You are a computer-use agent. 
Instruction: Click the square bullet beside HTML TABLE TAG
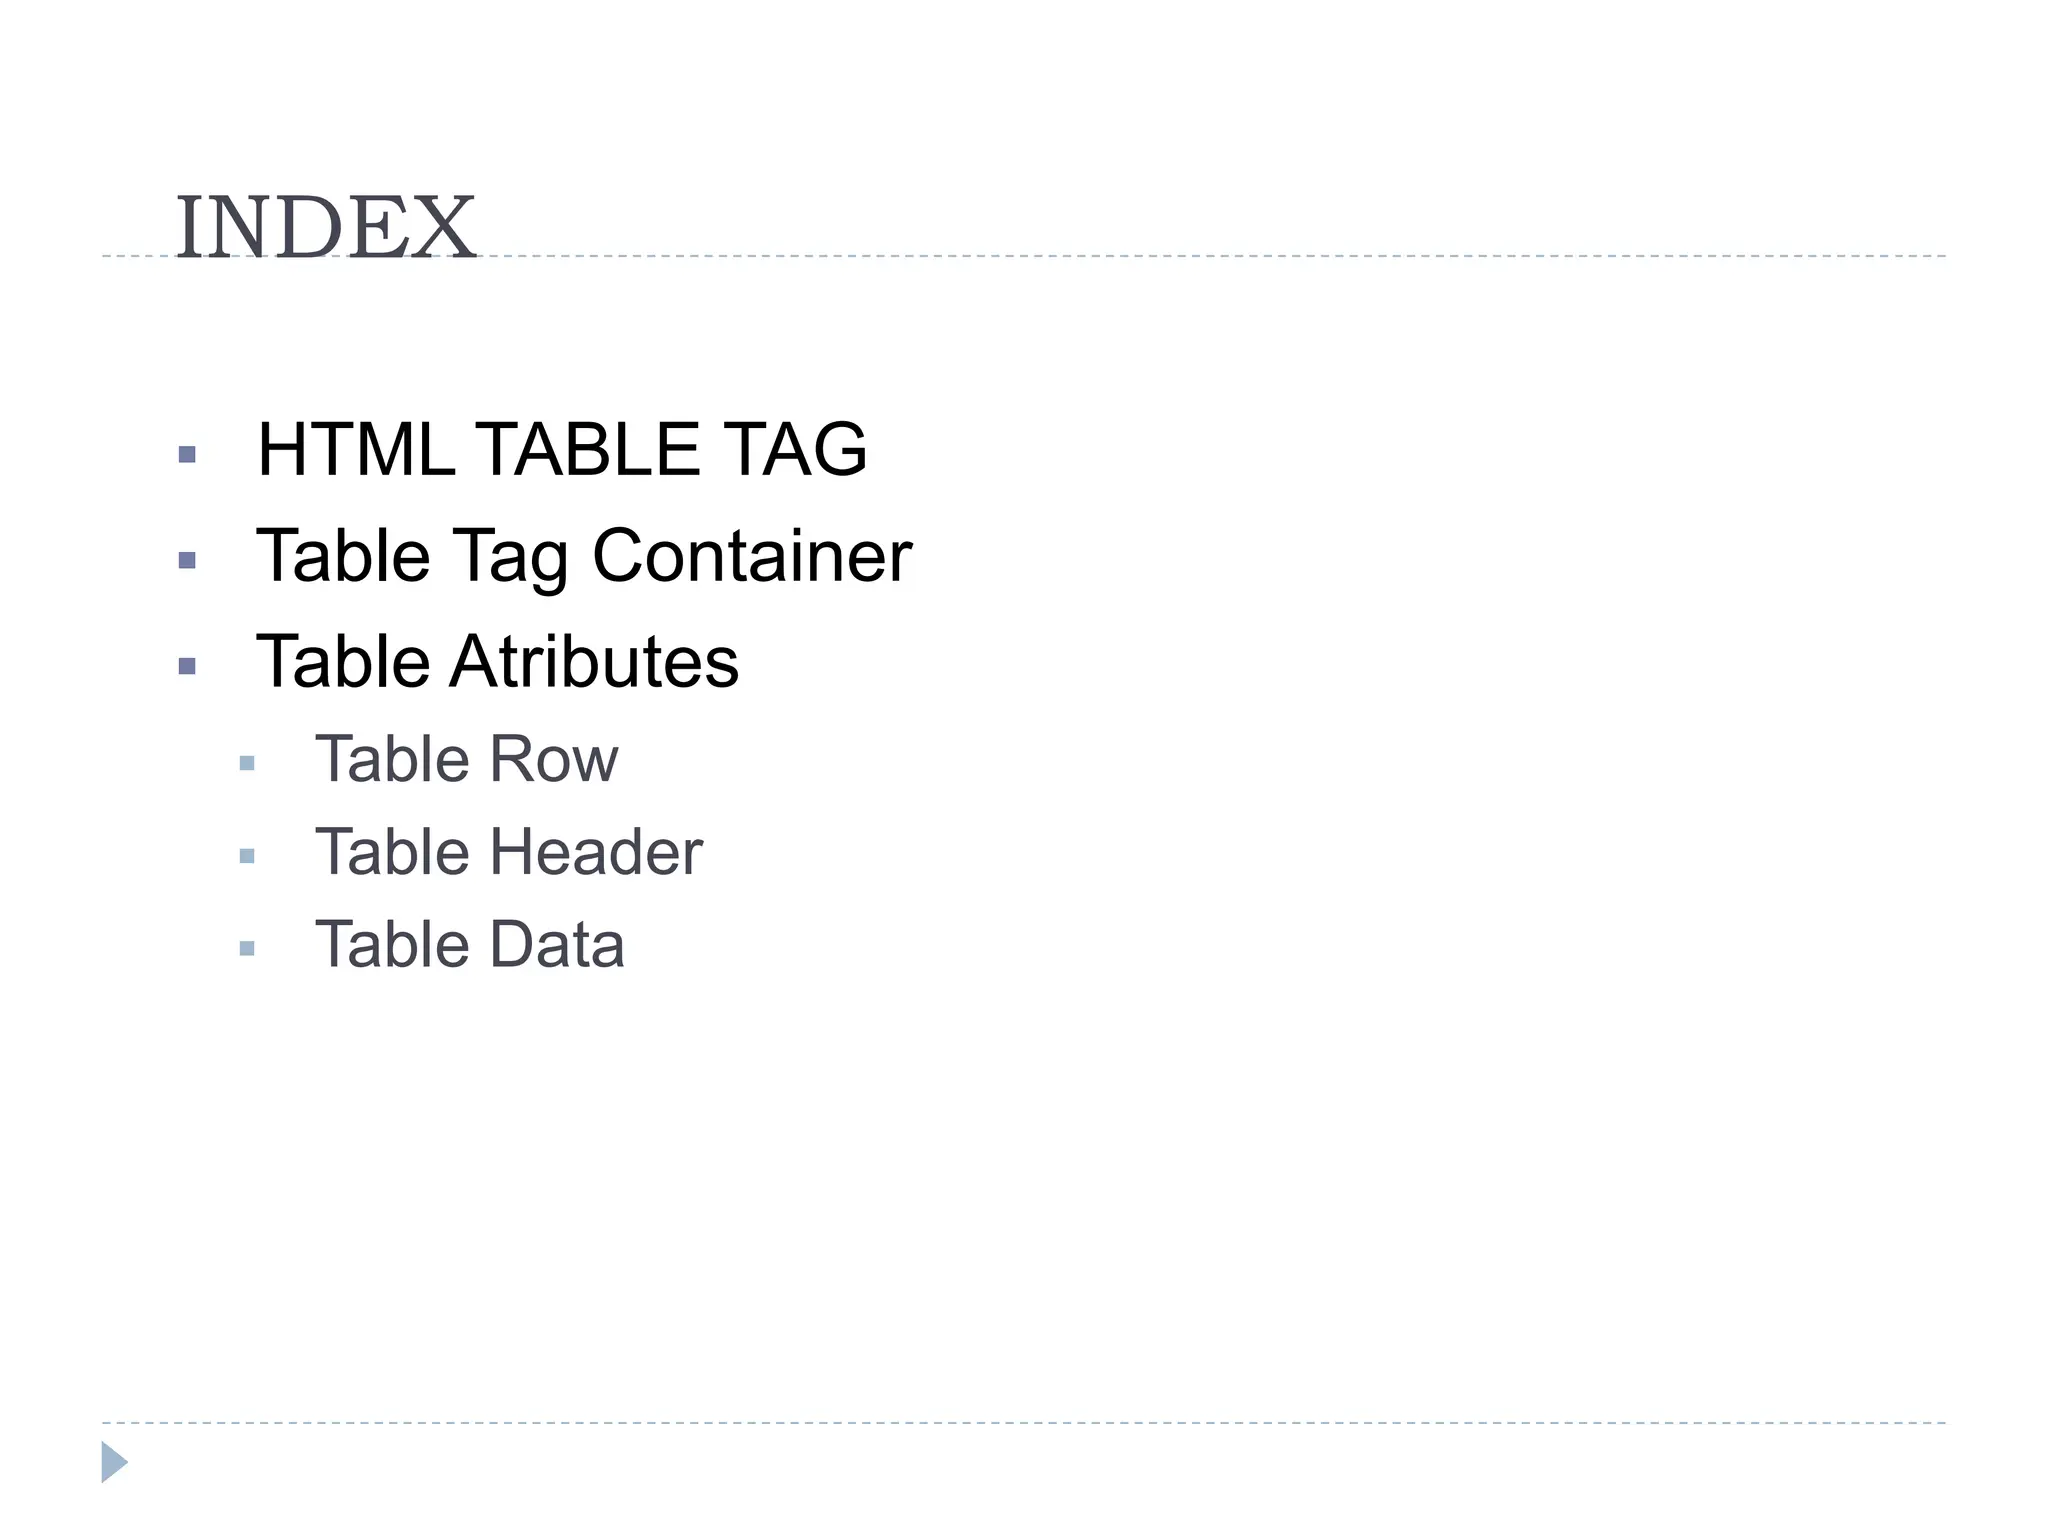186,454
